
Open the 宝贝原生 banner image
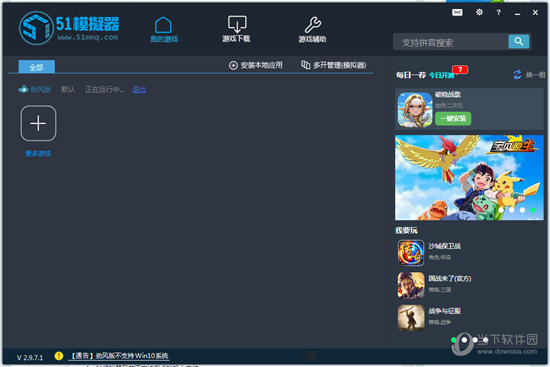[x=469, y=178]
